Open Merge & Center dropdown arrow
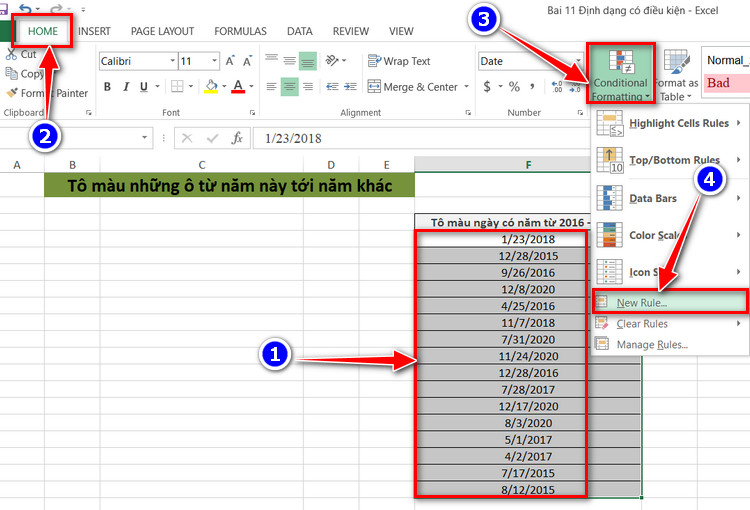 click(x=466, y=87)
